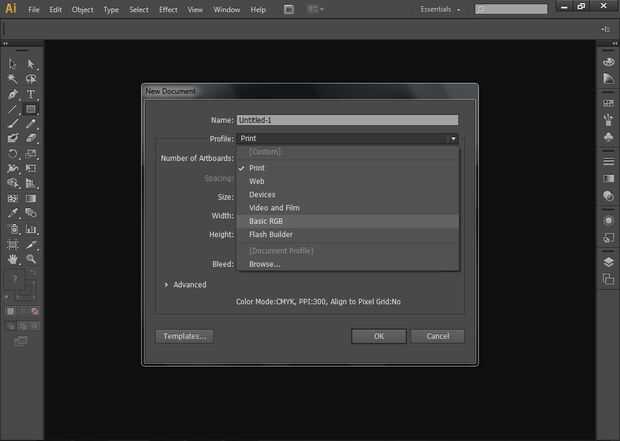Viewport: 620px width, 441px height.
Task: Choose Devices profile from the list
Action: [x=348, y=195]
